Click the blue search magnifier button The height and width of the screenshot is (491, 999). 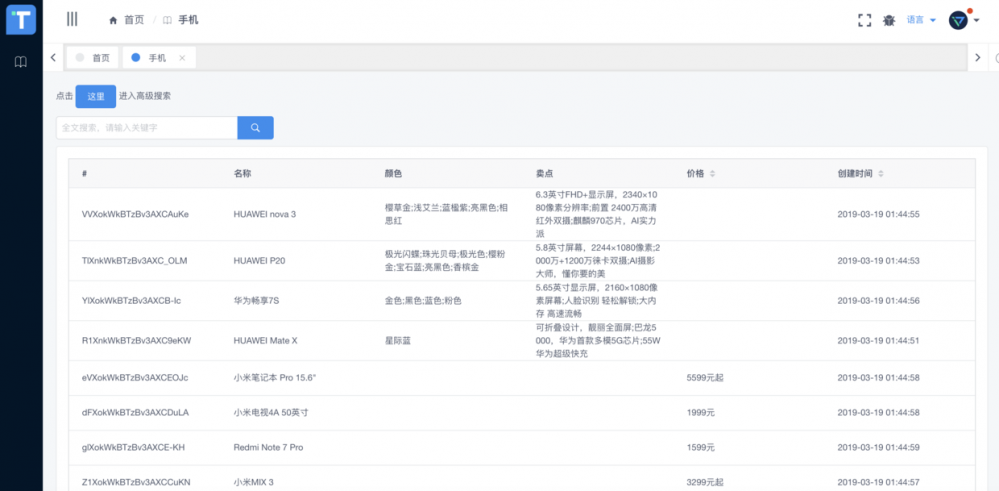pyautogui.click(x=255, y=127)
